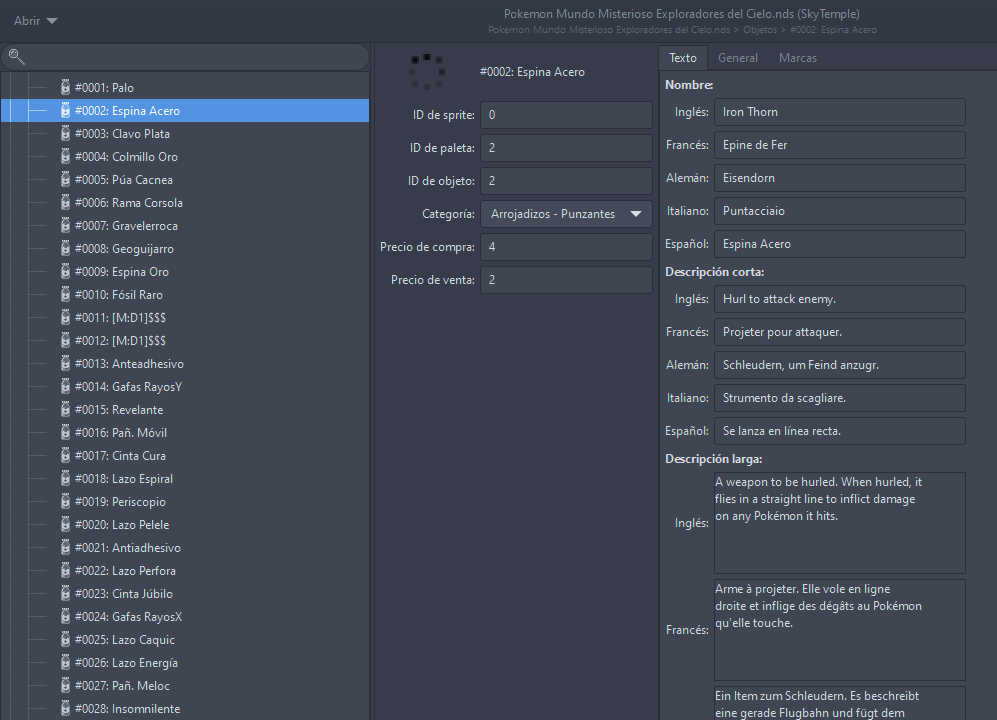Click the icon beside #0018: Lazo Espiral
The height and width of the screenshot is (720, 997).
[x=65, y=479]
